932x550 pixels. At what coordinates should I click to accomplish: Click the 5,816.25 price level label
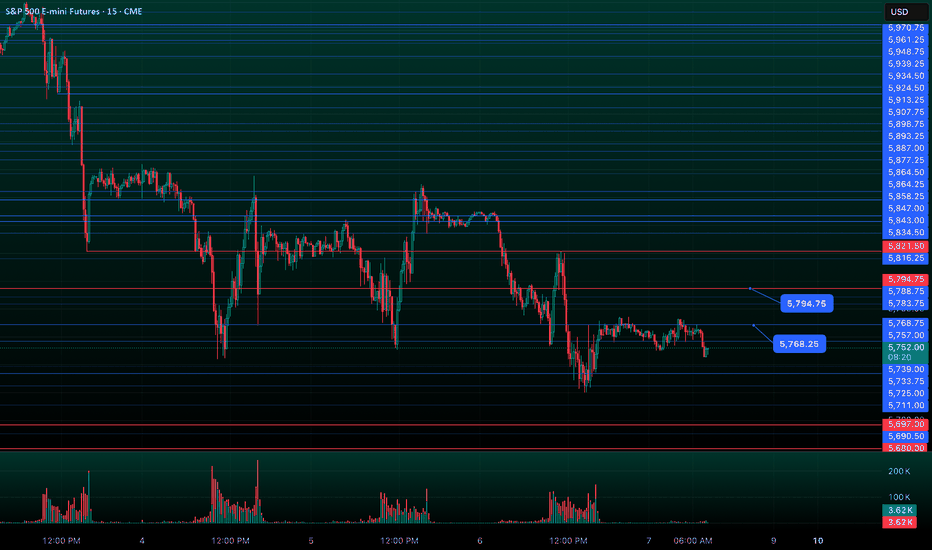click(906, 258)
